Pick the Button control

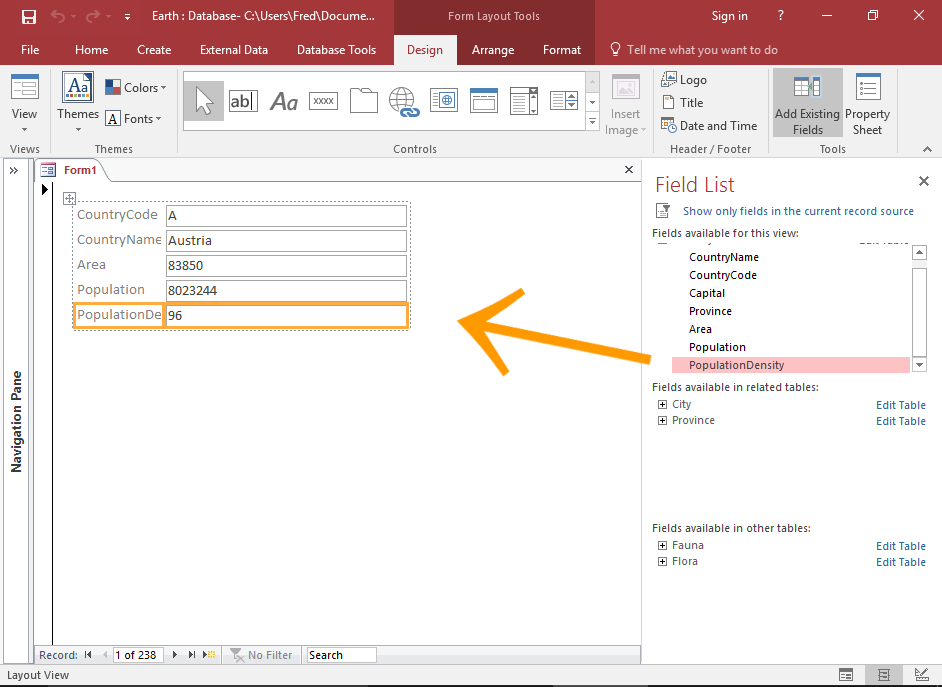pyautogui.click(x=323, y=101)
